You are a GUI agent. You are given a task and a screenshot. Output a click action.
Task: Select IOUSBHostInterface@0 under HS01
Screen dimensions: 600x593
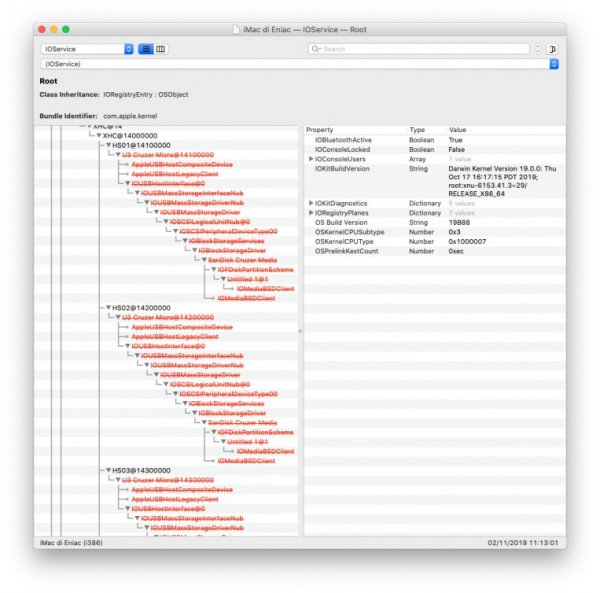click(x=168, y=184)
